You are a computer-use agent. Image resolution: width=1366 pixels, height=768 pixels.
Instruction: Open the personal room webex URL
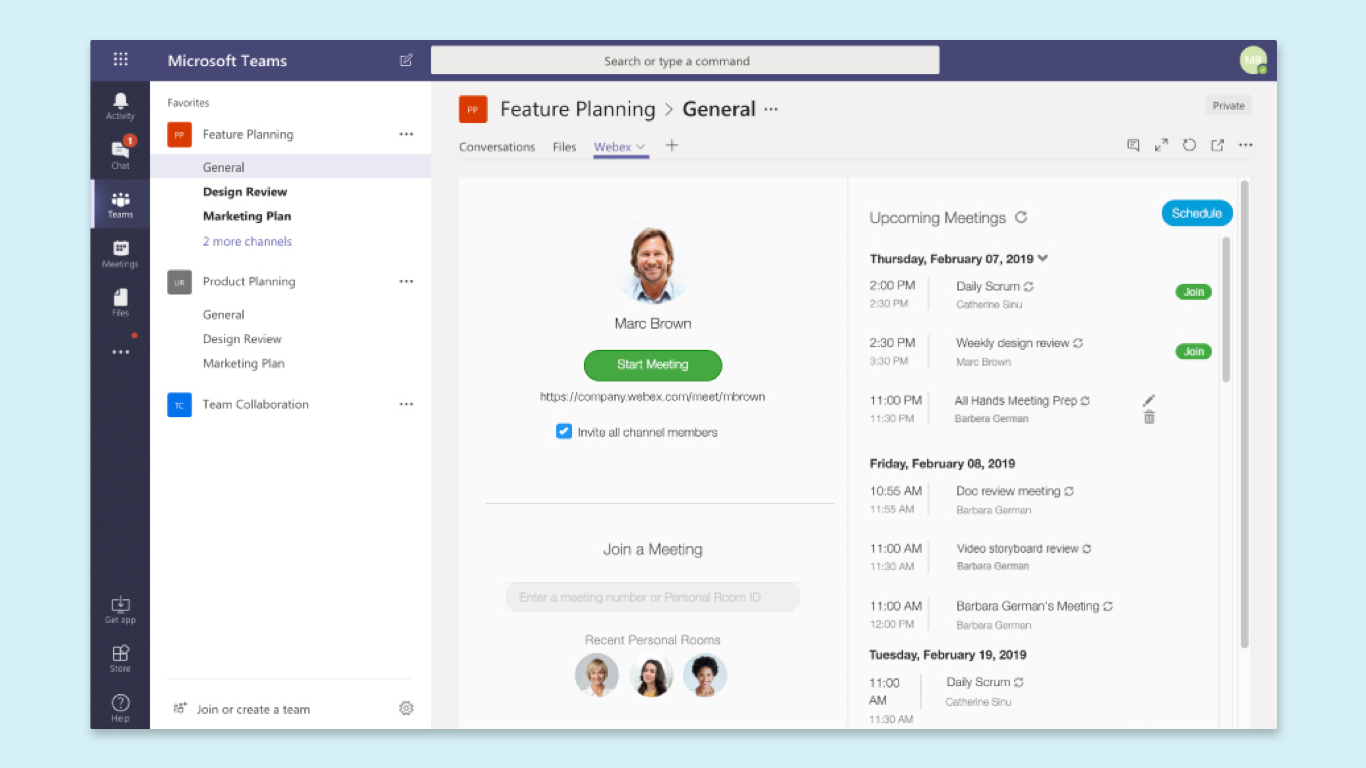652,397
